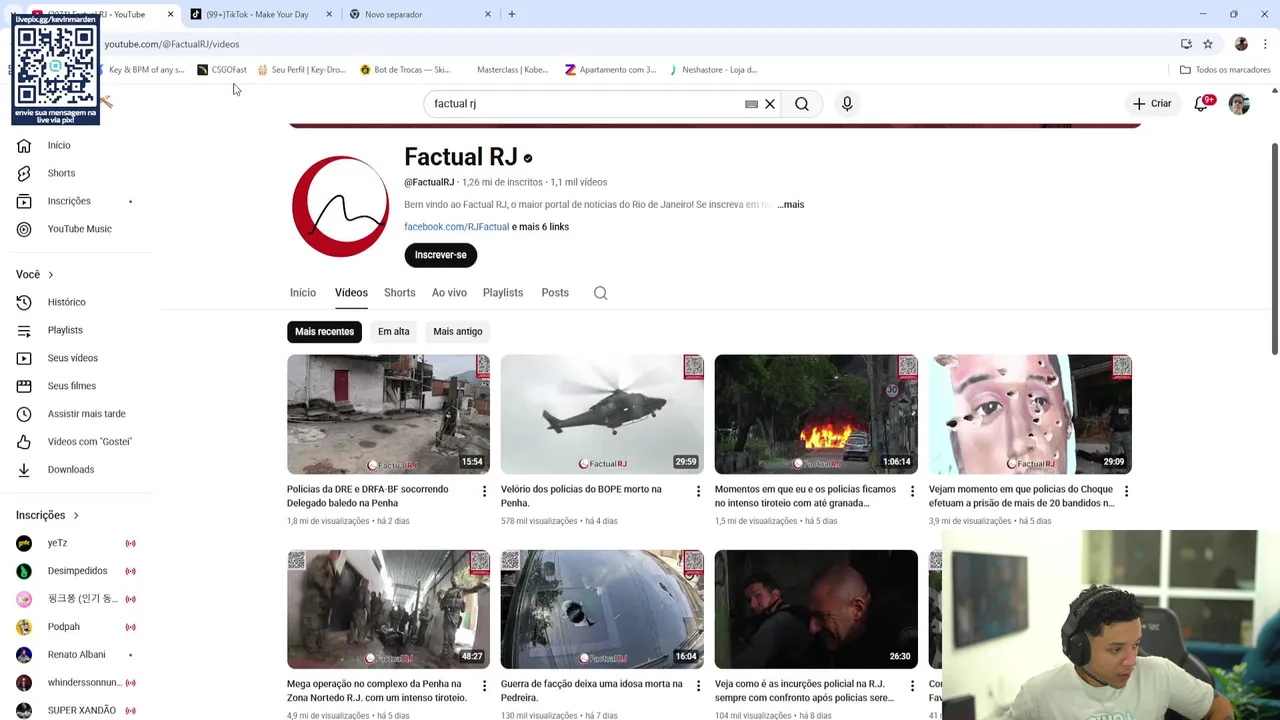Click the browser address bar URL

[172, 44]
